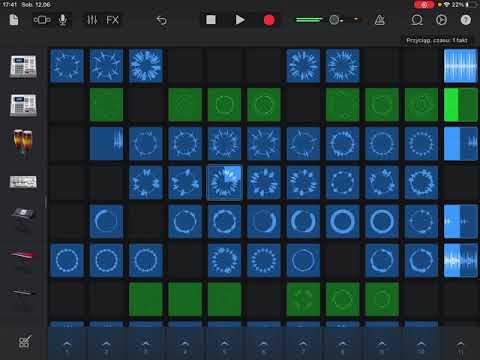This screenshot has width=480, height=360.
Task: Trigger column 5 with its up-chevron
Action: point(224,345)
